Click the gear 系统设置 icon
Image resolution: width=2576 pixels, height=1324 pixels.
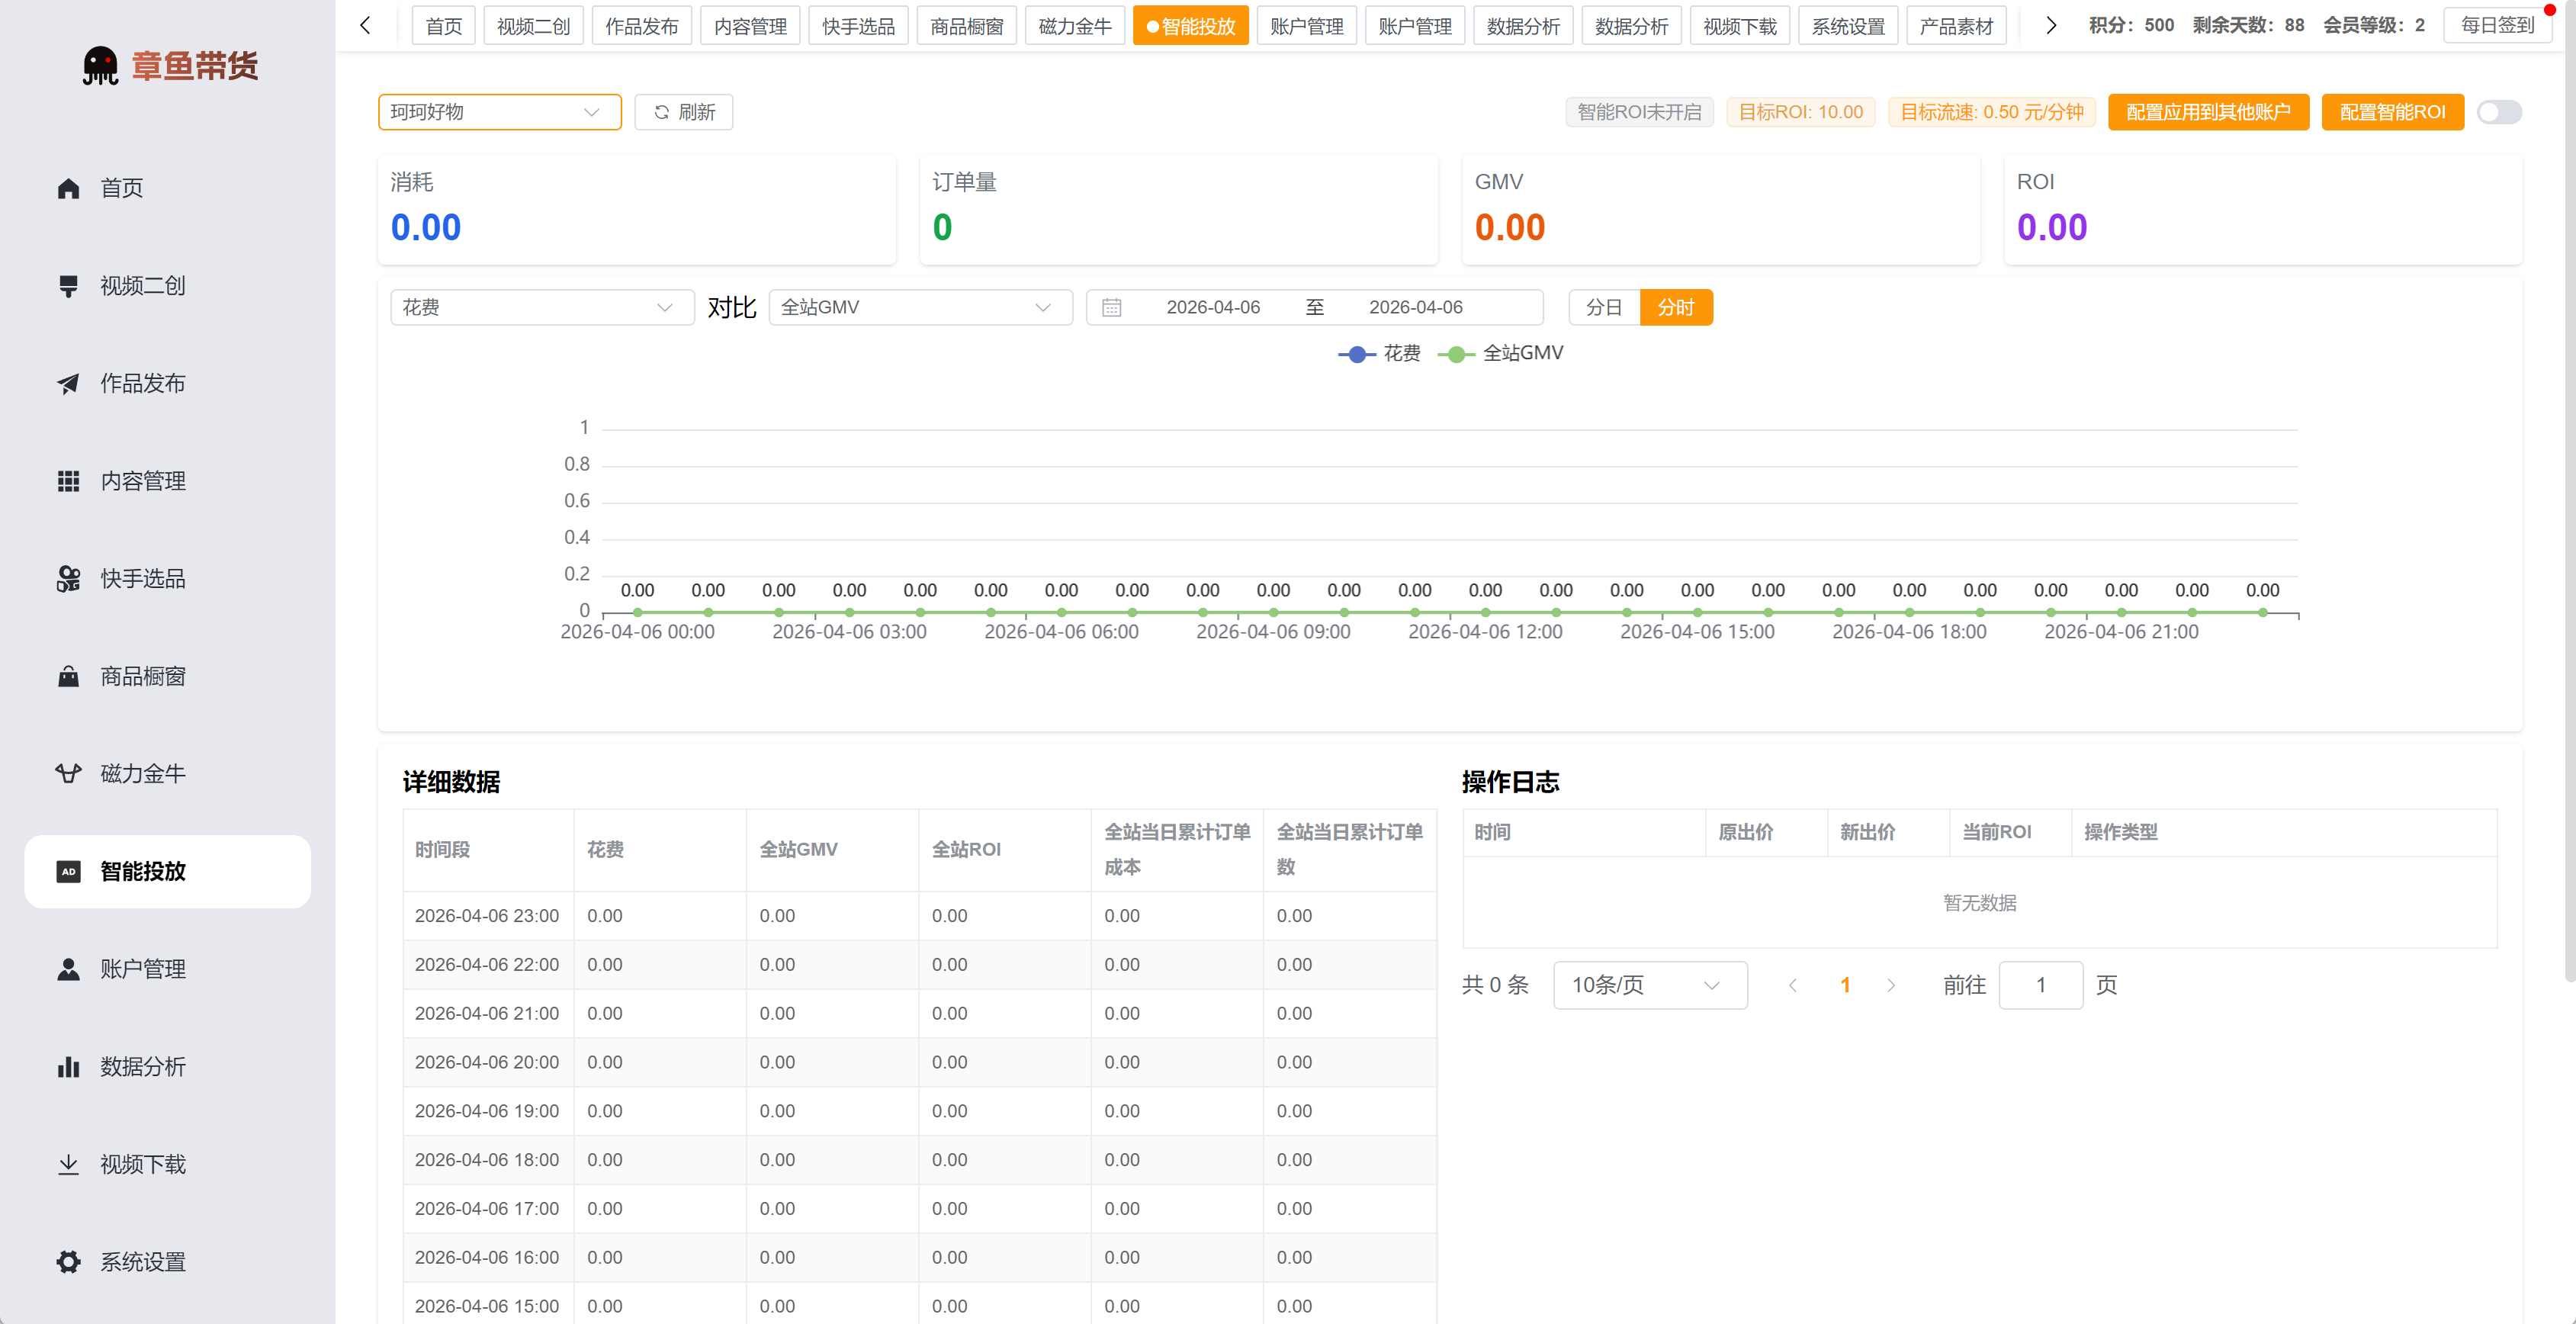tap(68, 1262)
